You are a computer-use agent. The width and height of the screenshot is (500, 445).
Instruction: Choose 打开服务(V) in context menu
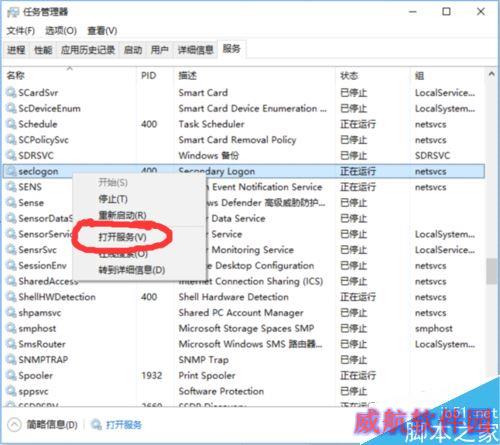(x=122, y=237)
